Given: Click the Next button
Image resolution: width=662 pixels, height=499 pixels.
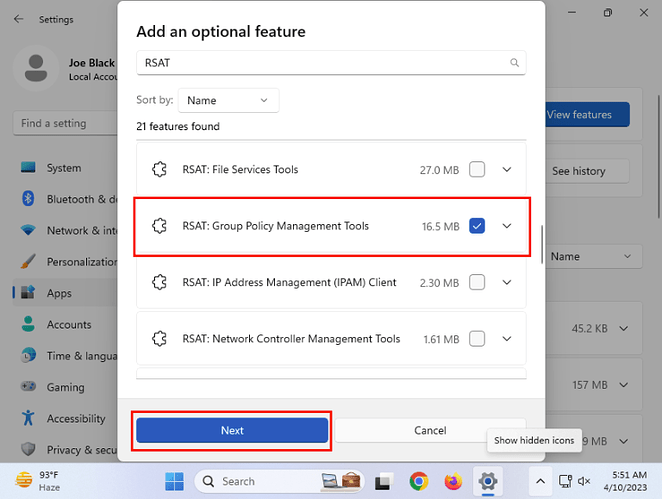Looking at the screenshot, I should [x=232, y=430].
